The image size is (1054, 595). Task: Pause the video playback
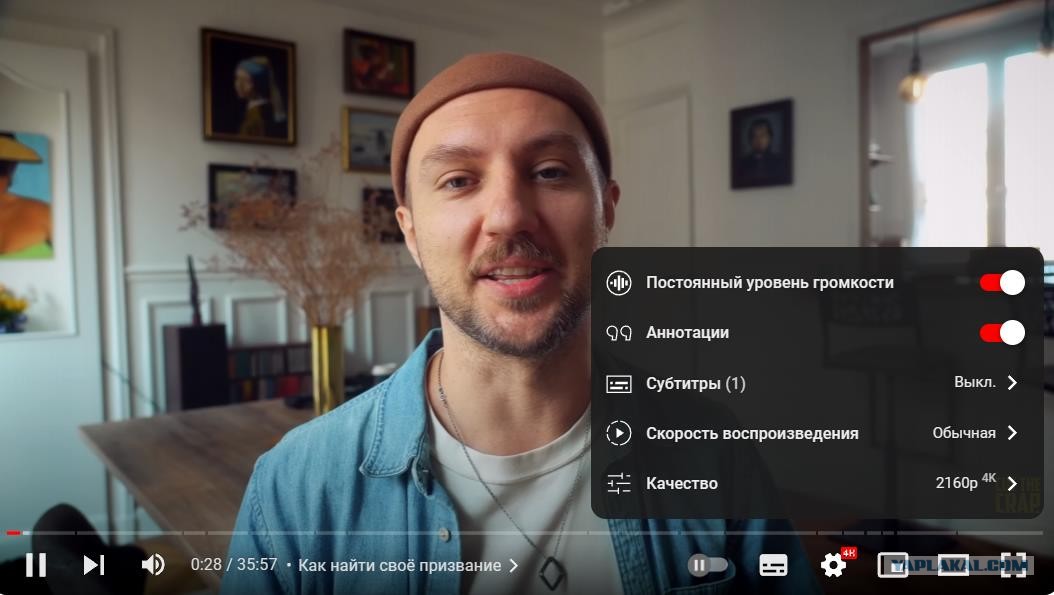pos(36,565)
